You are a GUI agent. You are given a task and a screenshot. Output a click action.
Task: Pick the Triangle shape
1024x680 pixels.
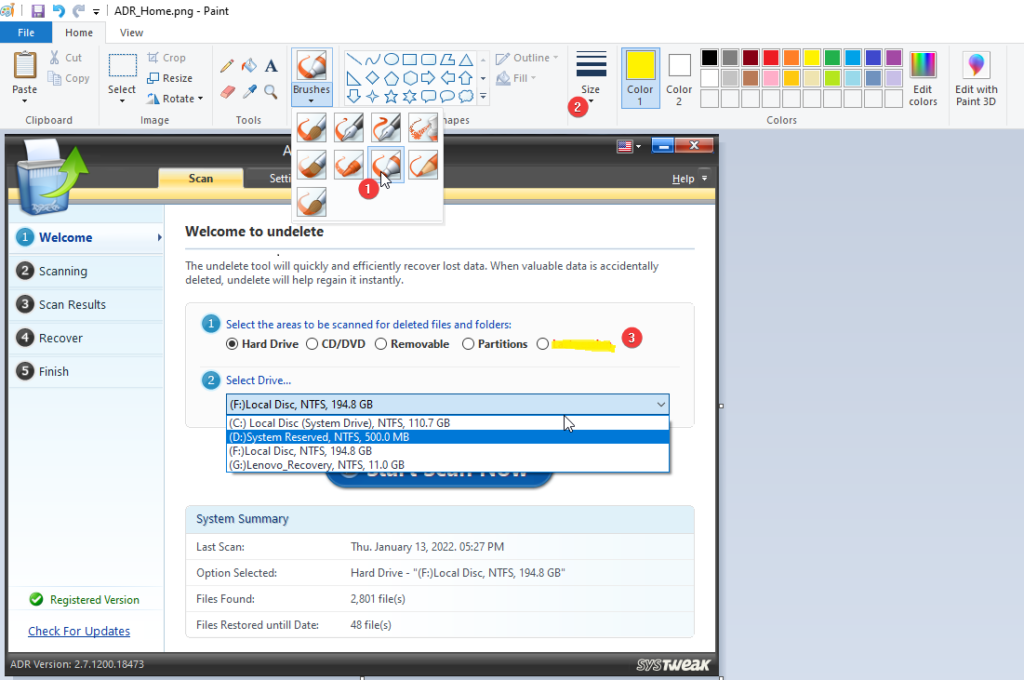(x=466, y=59)
